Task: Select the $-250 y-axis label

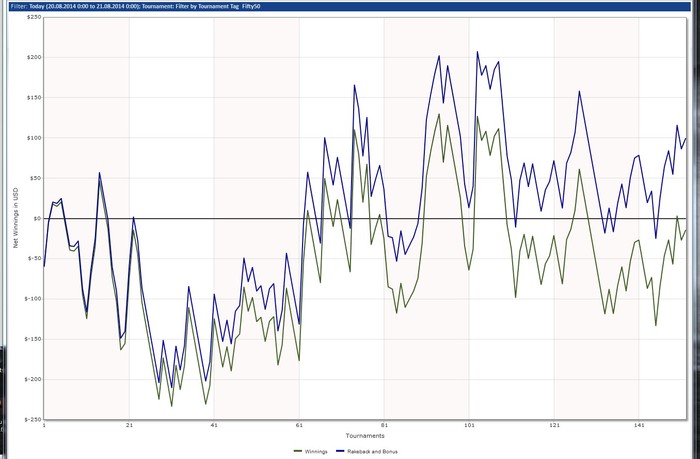Action: click(33, 419)
